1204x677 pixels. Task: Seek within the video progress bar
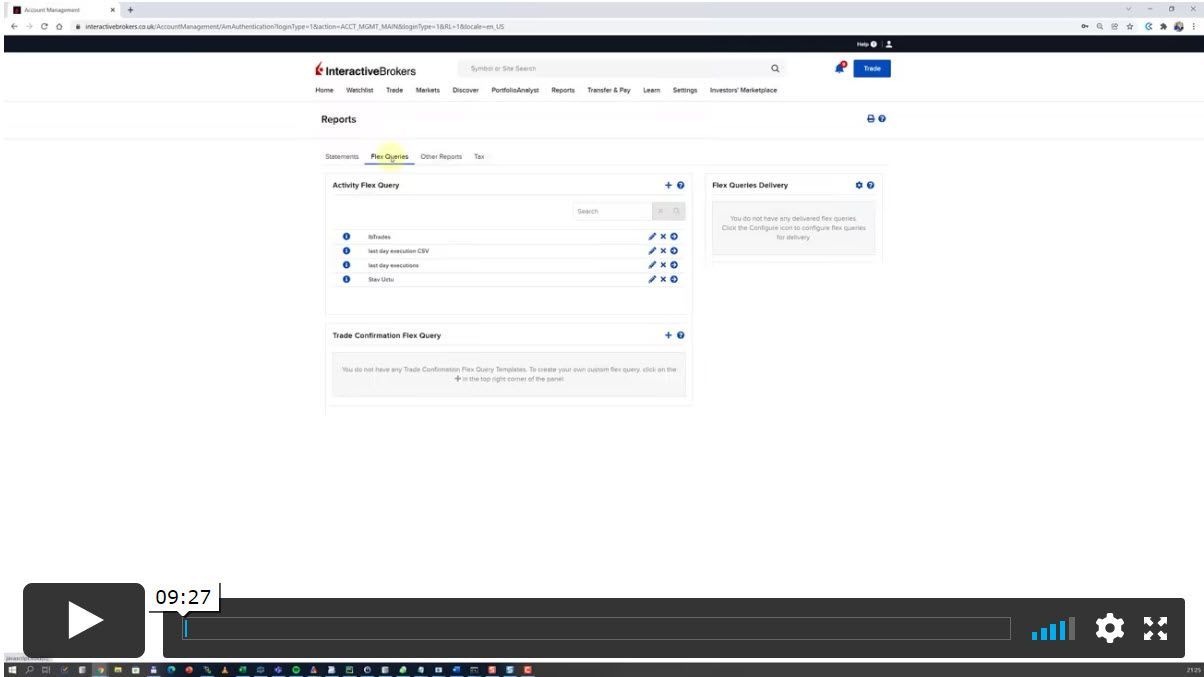tap(597, 629)
